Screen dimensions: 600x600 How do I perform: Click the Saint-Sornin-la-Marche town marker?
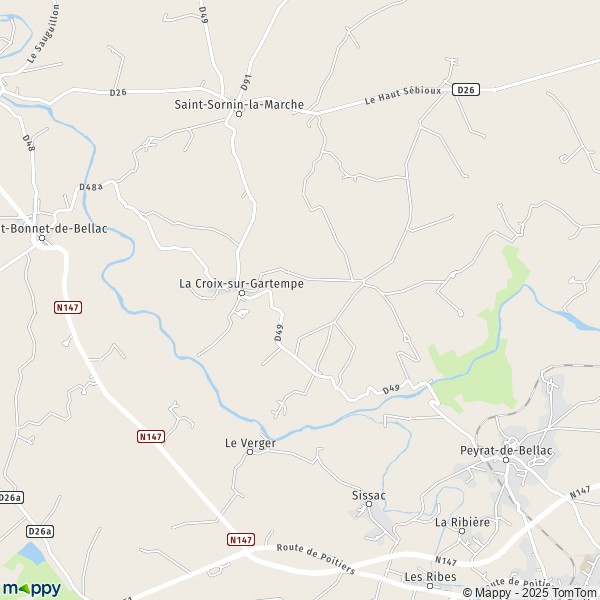click(x=239, y=114)
